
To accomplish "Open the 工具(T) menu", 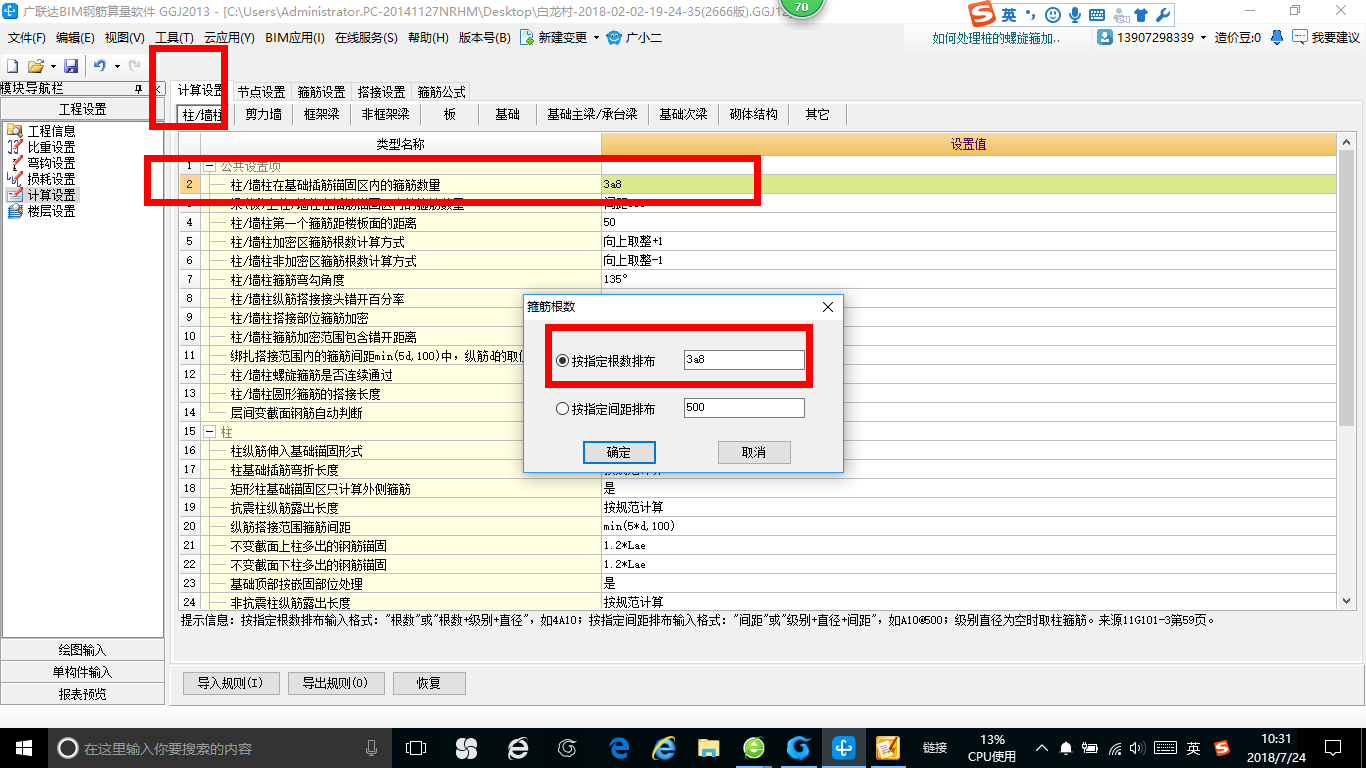I will click(174, 38).
